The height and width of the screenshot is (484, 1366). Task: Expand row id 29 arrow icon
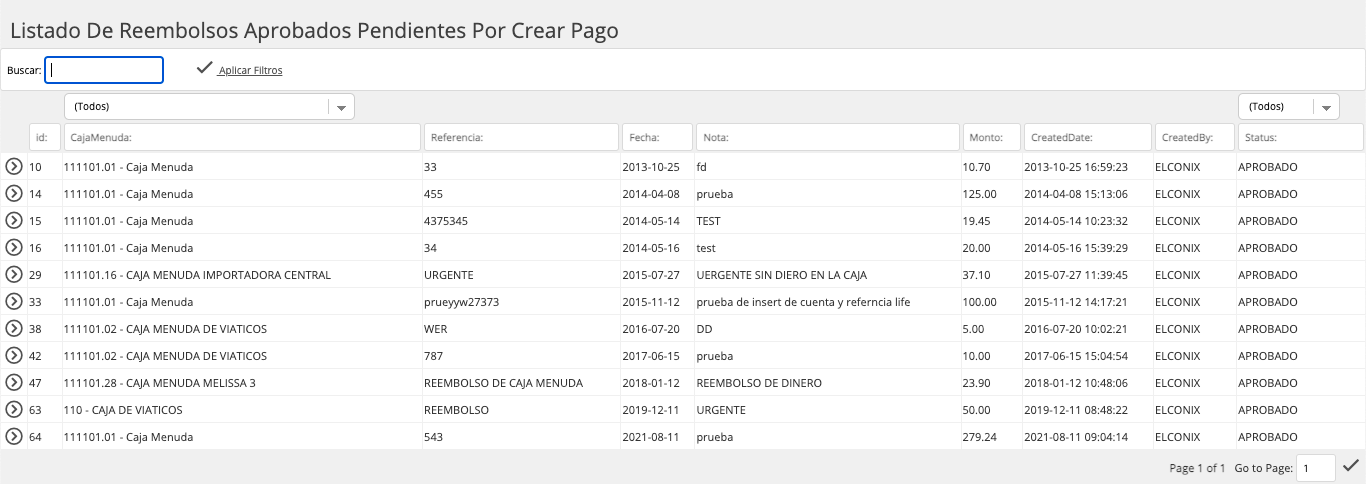pos(14,275)
